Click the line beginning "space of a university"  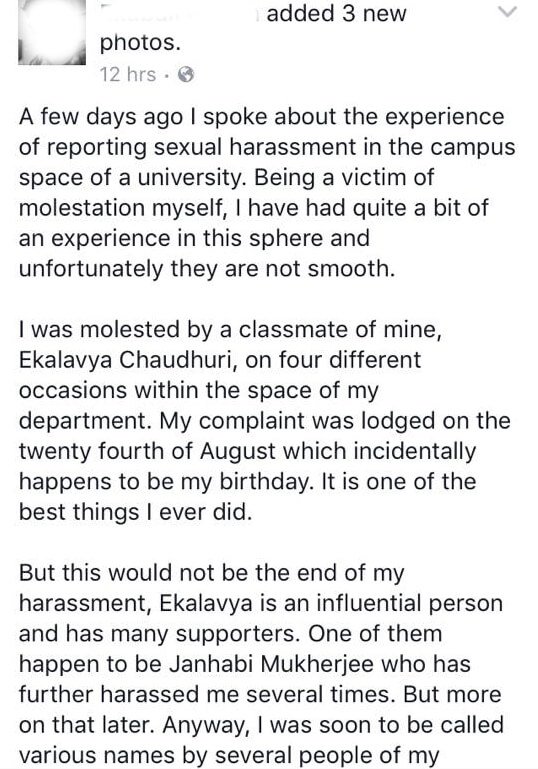point(226,178)
